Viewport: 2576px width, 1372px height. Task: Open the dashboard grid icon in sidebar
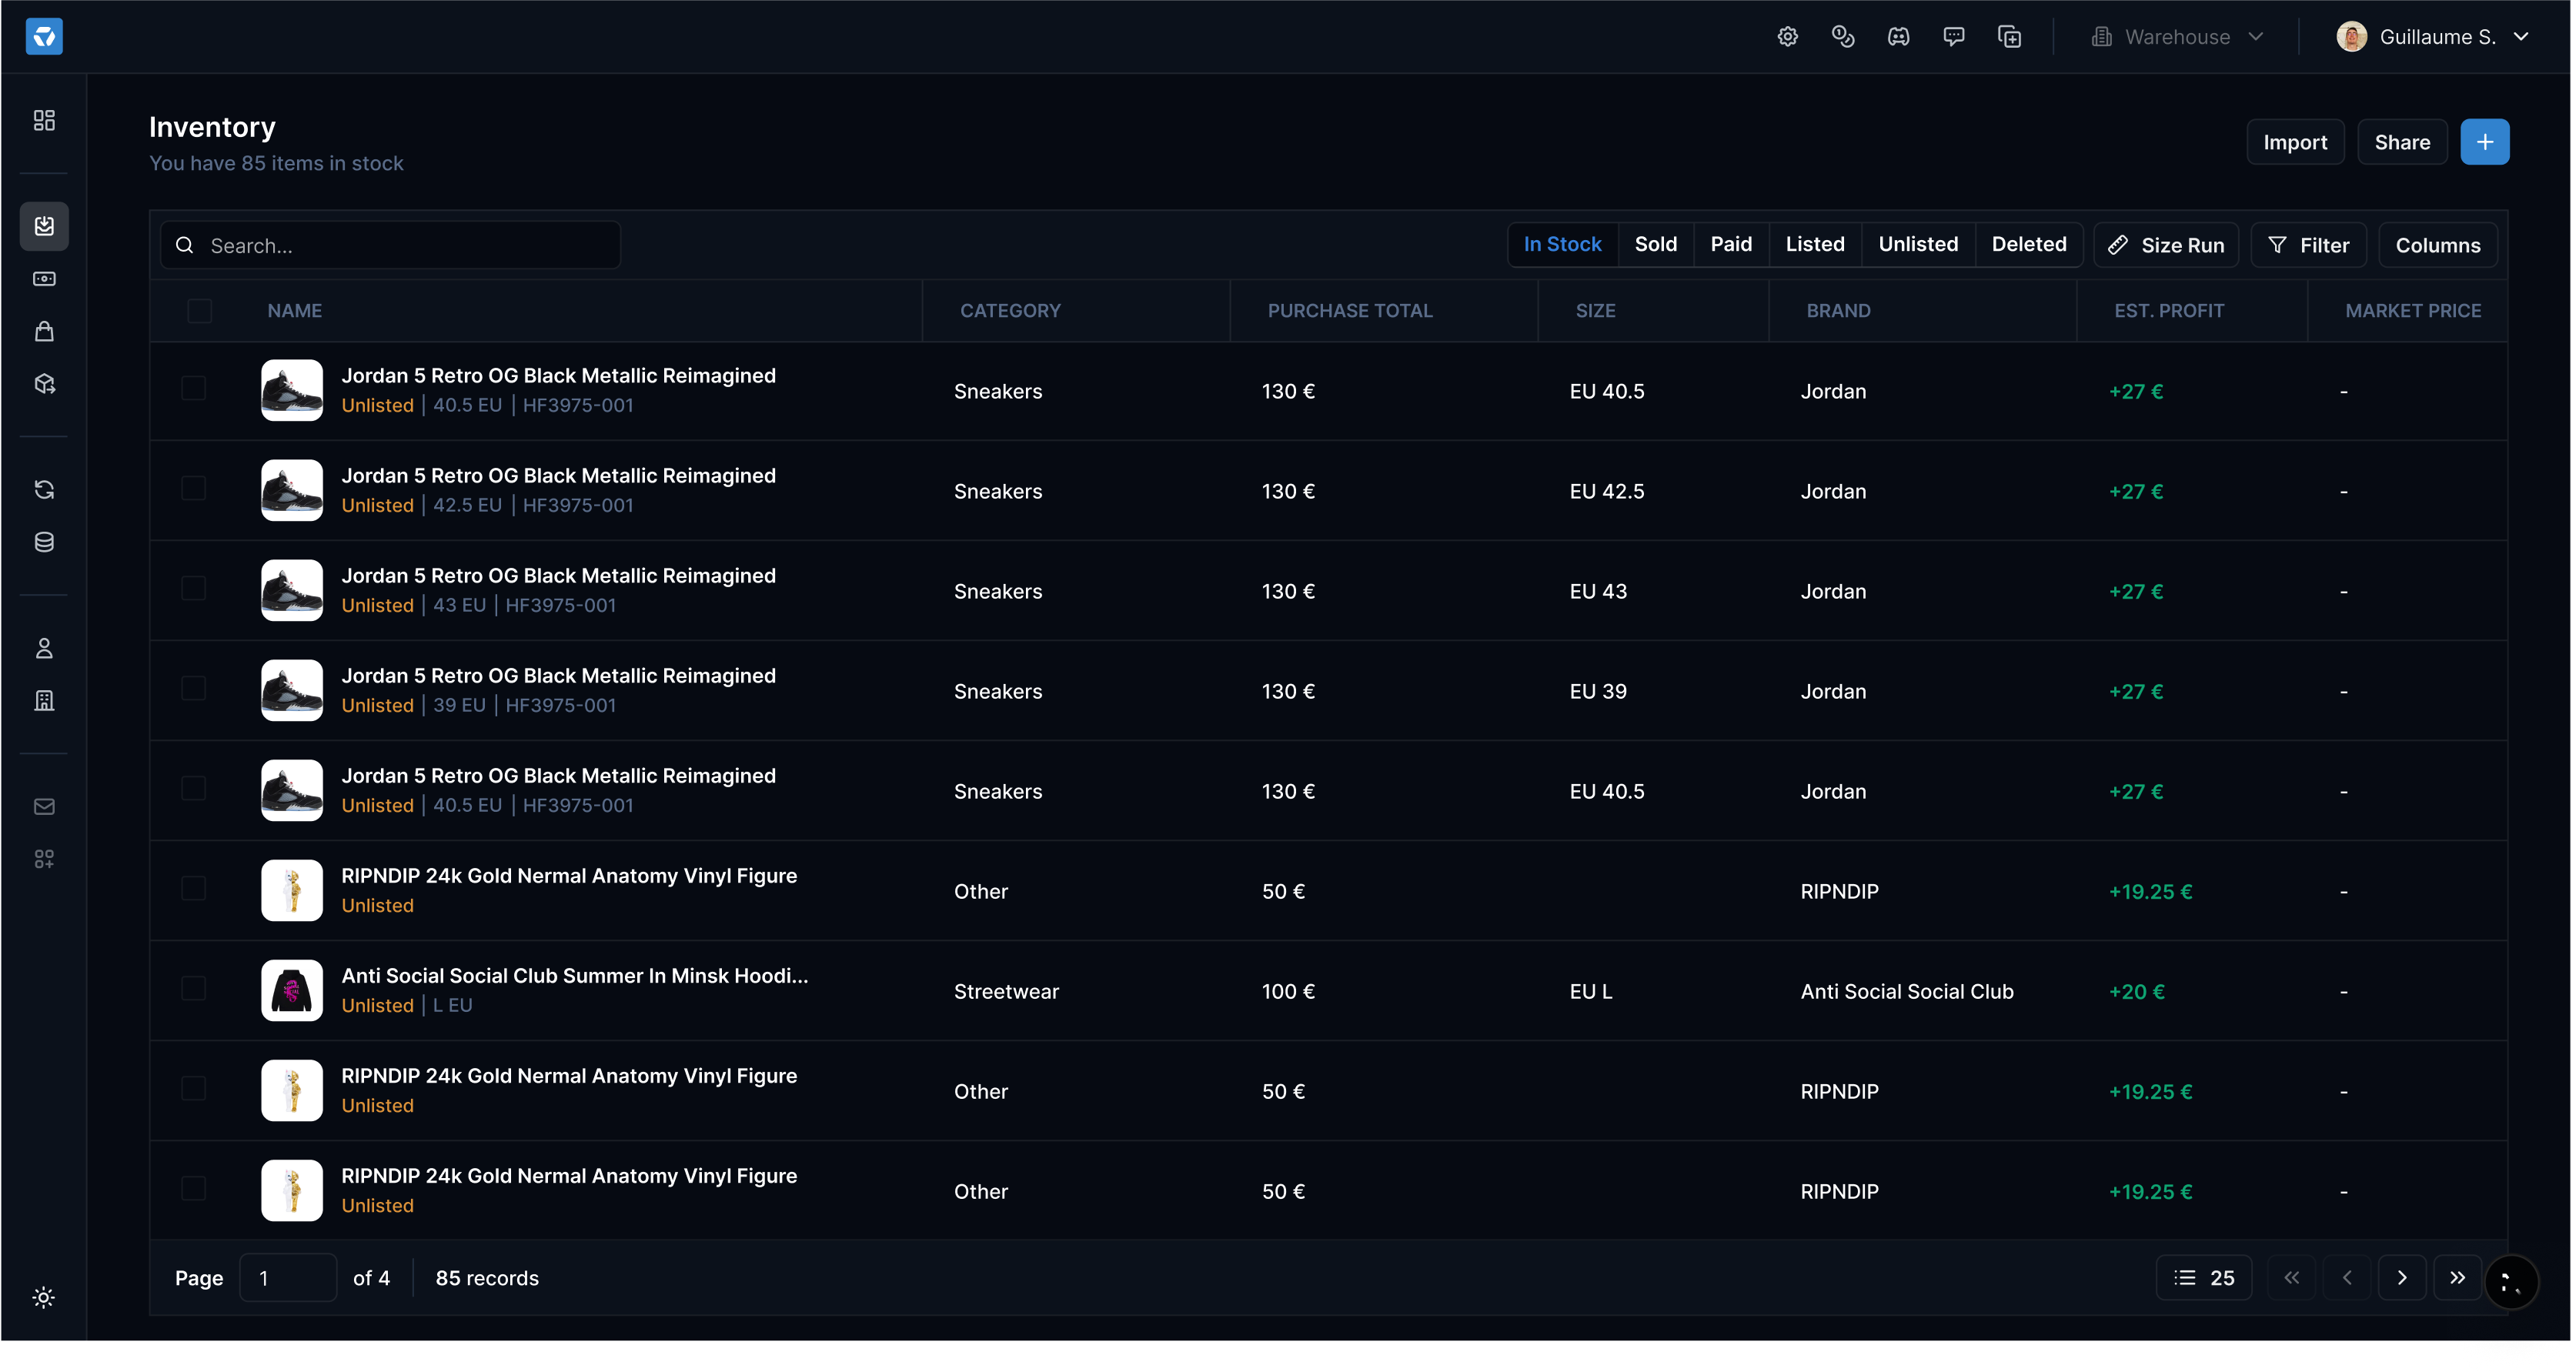pyautogui.click(x=44, y=120)
